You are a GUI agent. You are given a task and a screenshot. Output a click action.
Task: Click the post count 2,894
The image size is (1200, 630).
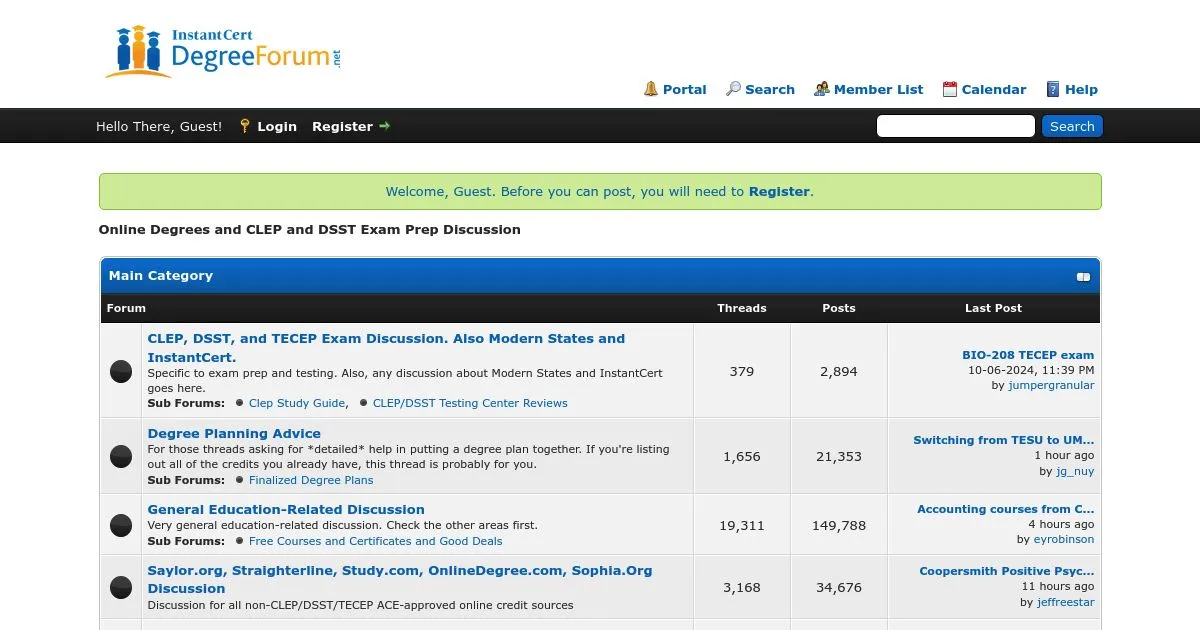pos(839,371)
